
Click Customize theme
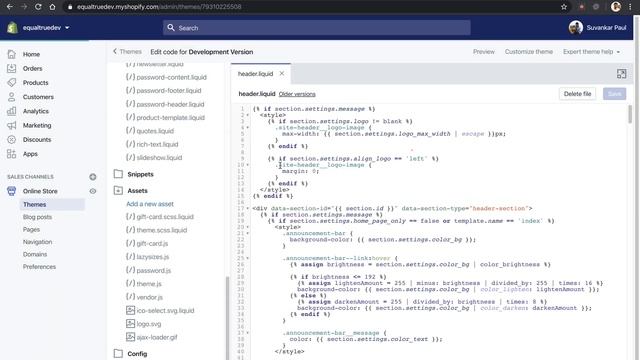[529, 52]
